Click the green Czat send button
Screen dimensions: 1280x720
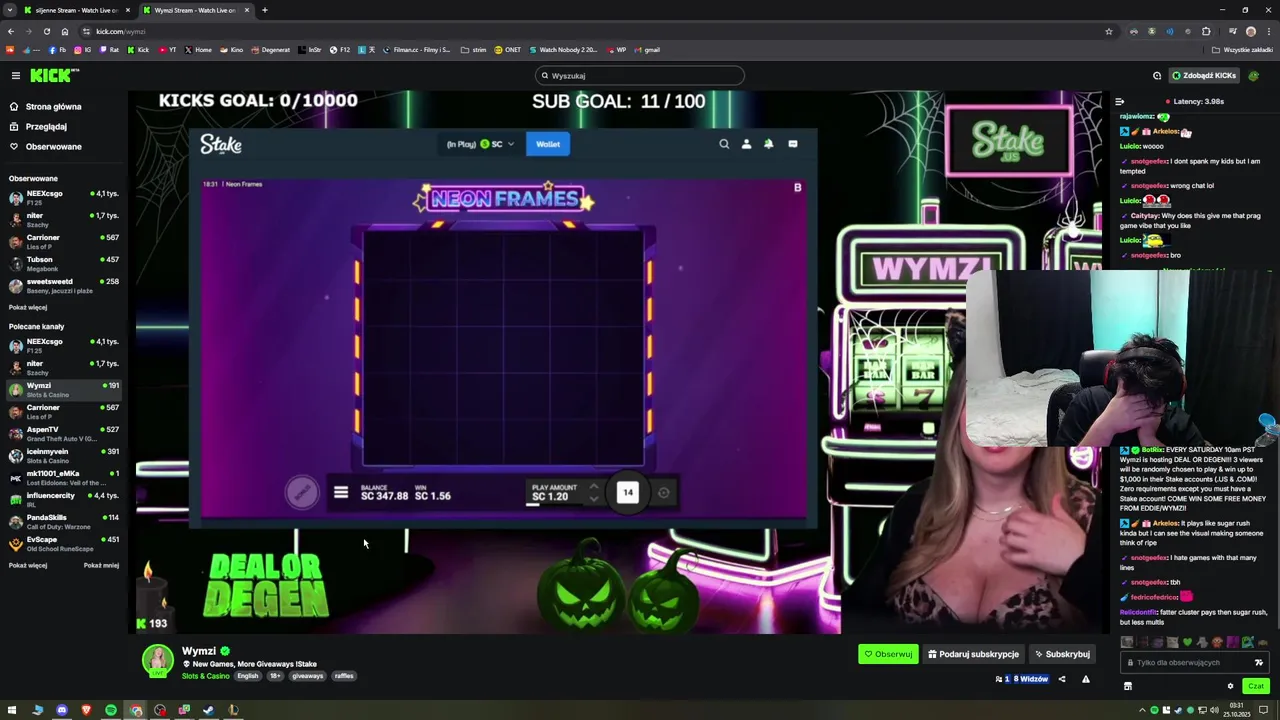click(x=1256, y=686)
